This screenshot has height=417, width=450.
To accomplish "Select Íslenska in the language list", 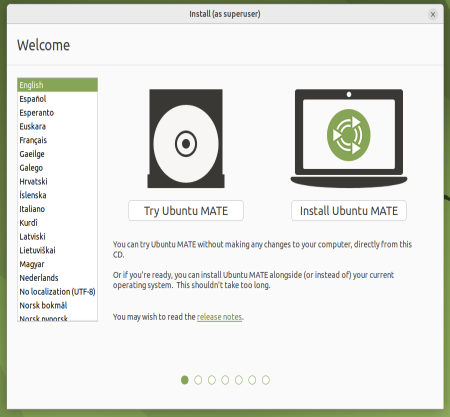I will (x=57, y=195).
